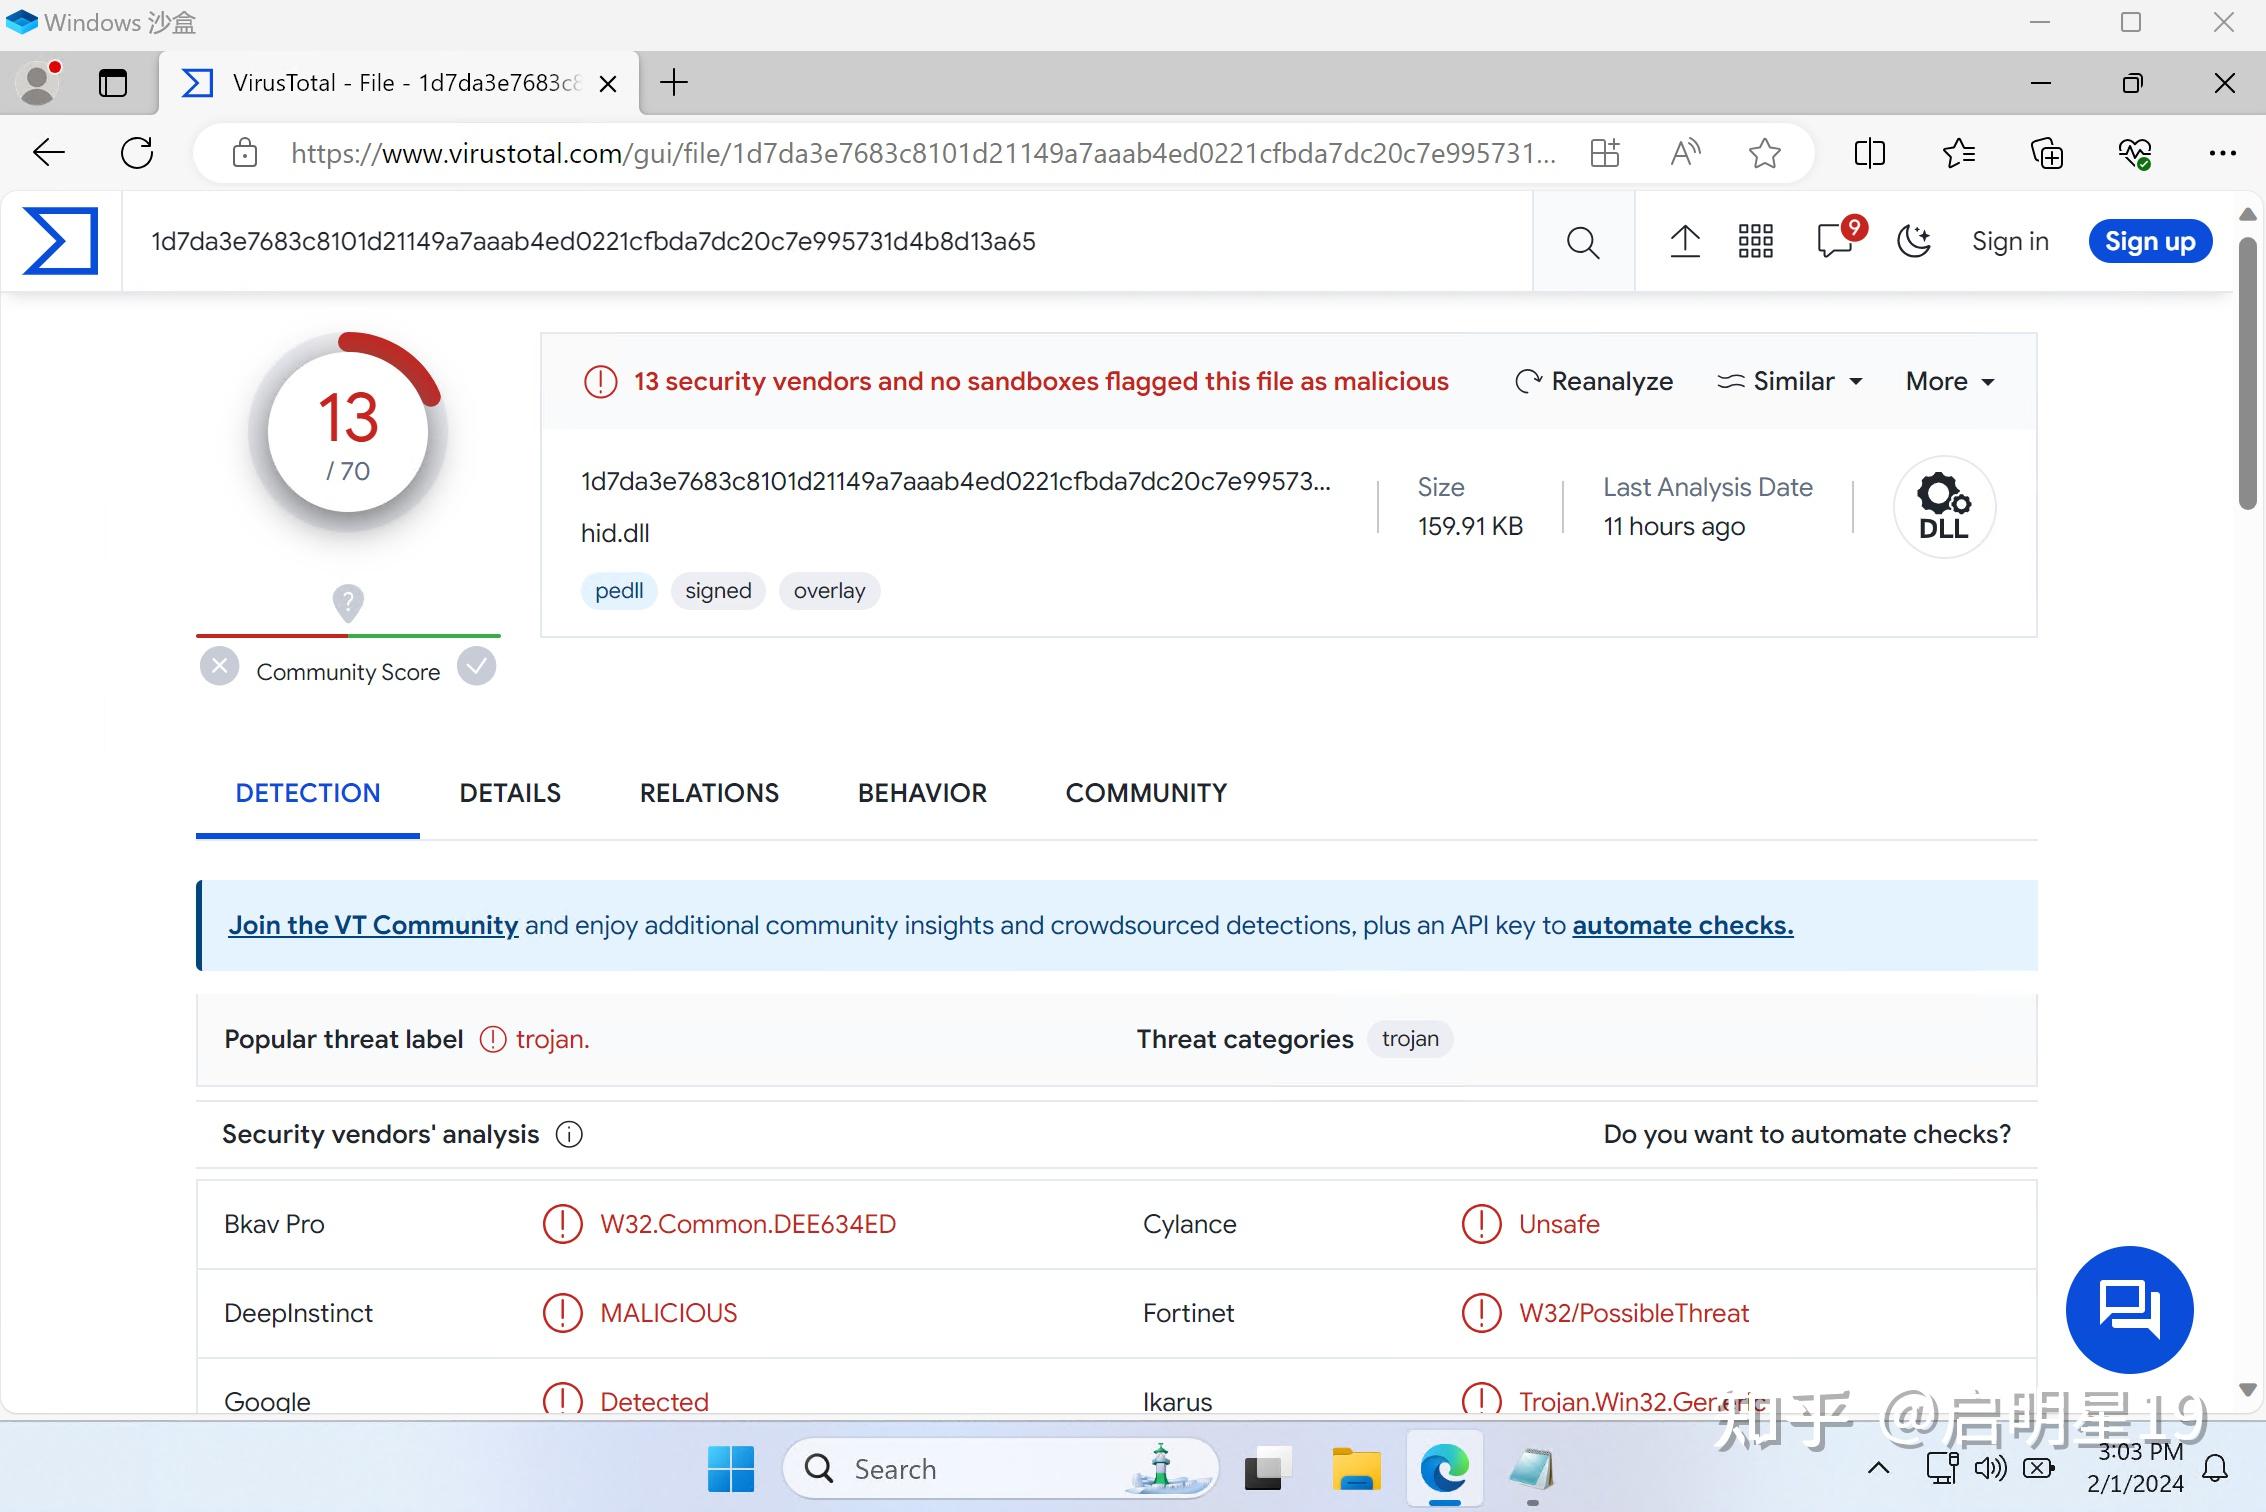Screen dimensions: 2266x1512
Task: Open the Collections icon
Action: coord(2047,153)
